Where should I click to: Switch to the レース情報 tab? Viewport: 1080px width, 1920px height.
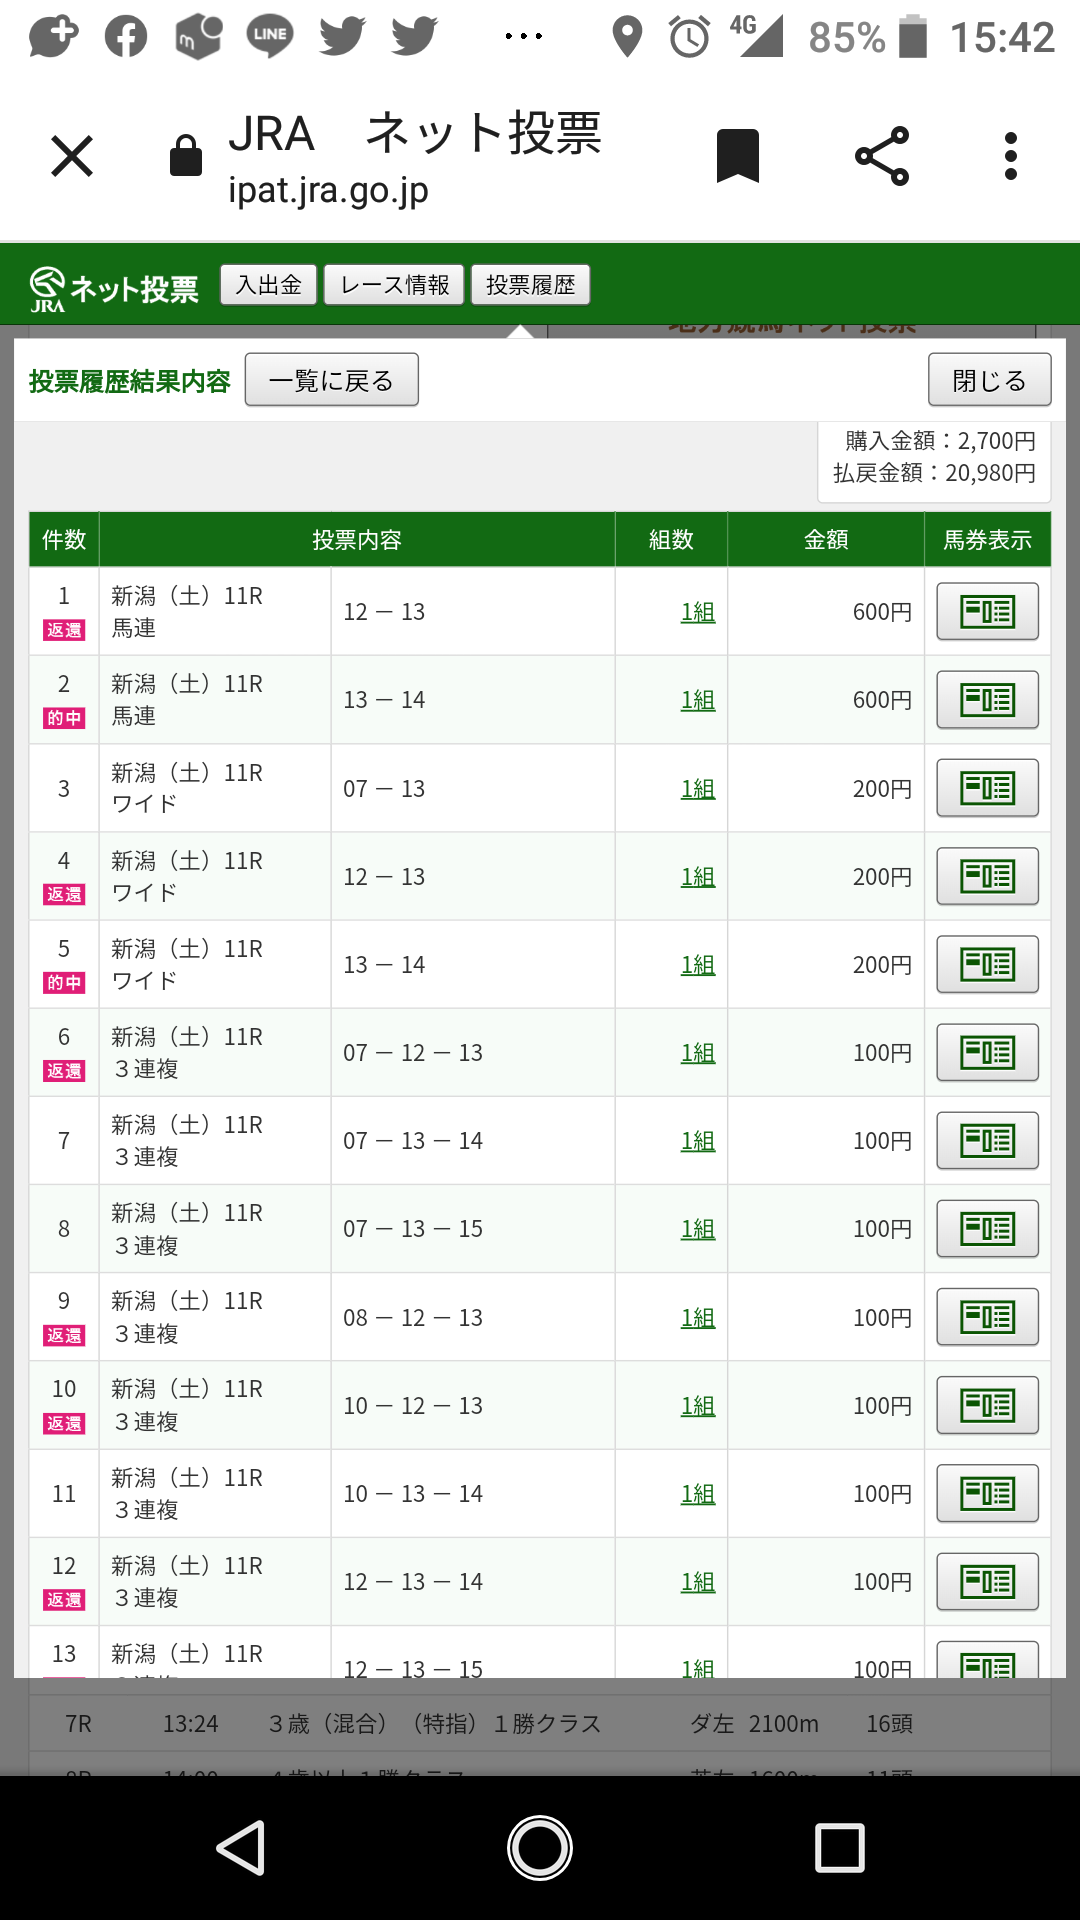click(394, 285)
